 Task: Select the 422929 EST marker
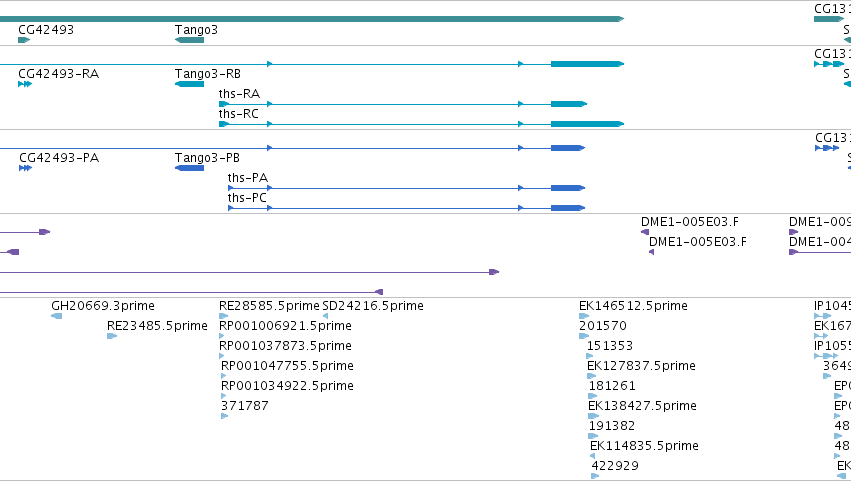pyautogui.click(x=595, y=476)
